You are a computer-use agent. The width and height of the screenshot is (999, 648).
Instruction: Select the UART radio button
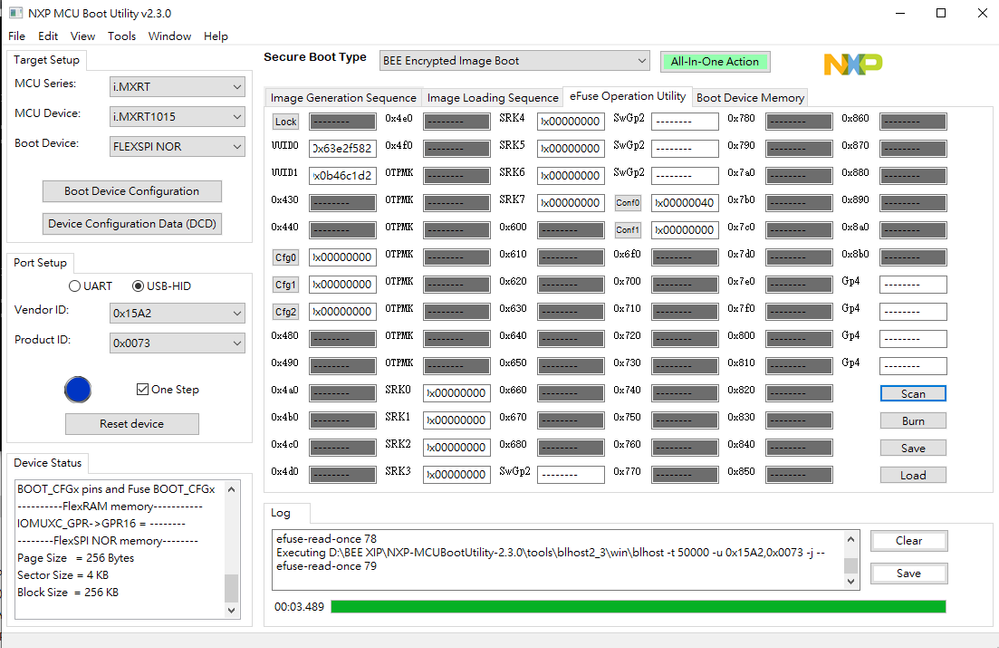point(75,286)
